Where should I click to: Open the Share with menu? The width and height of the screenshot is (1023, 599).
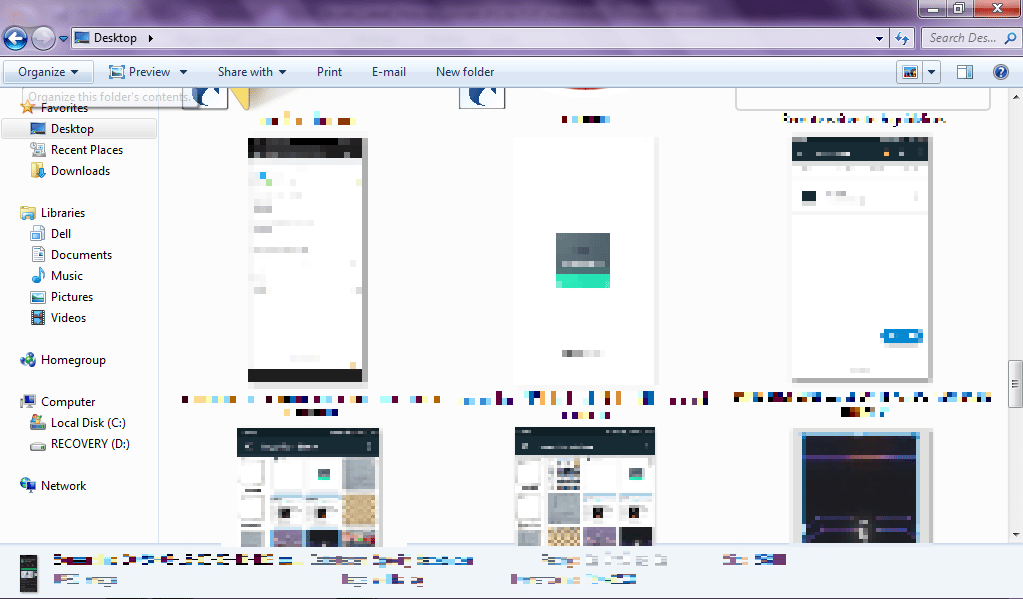coord(252,72)
